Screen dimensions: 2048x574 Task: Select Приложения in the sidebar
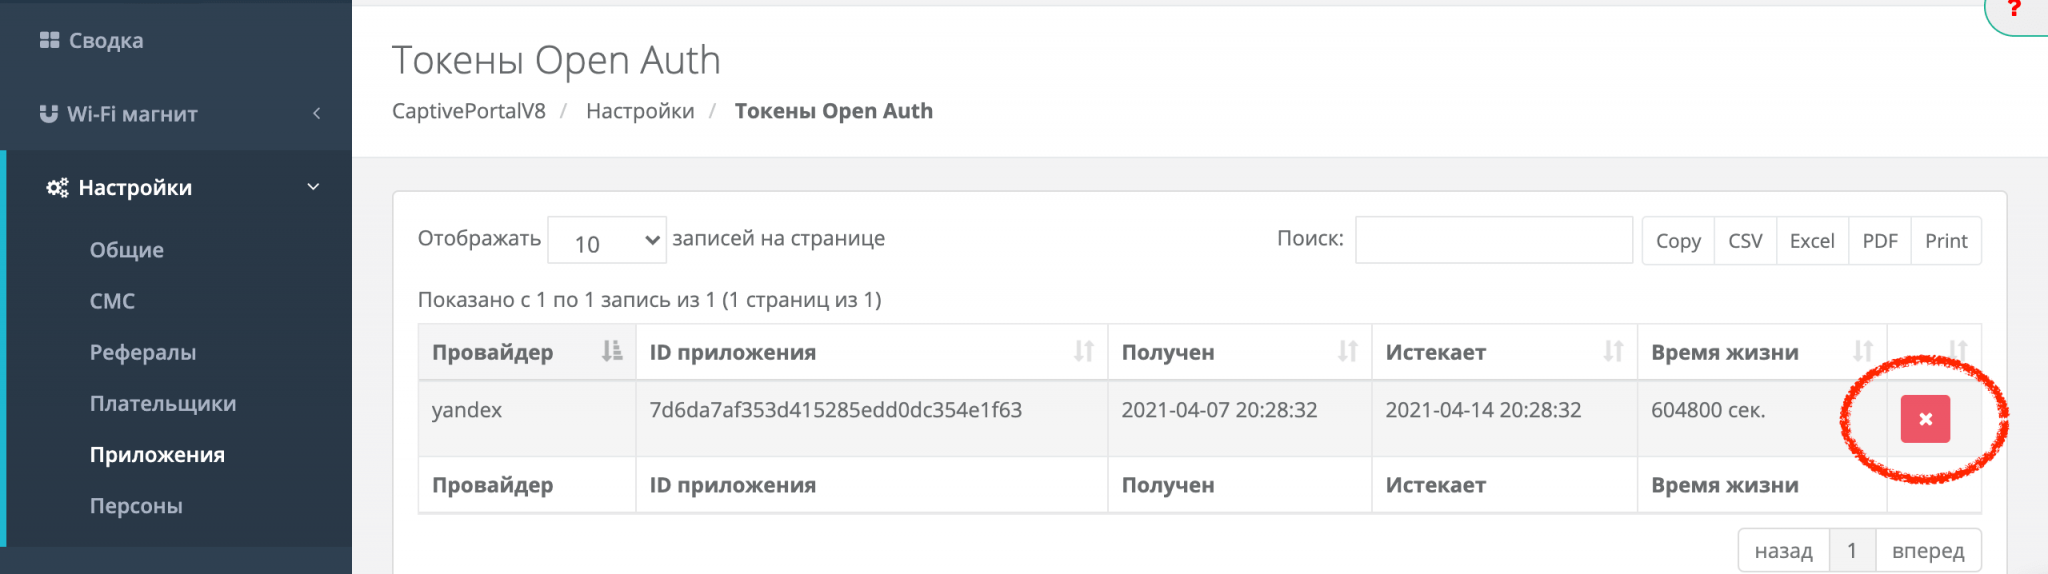(157, 455)
